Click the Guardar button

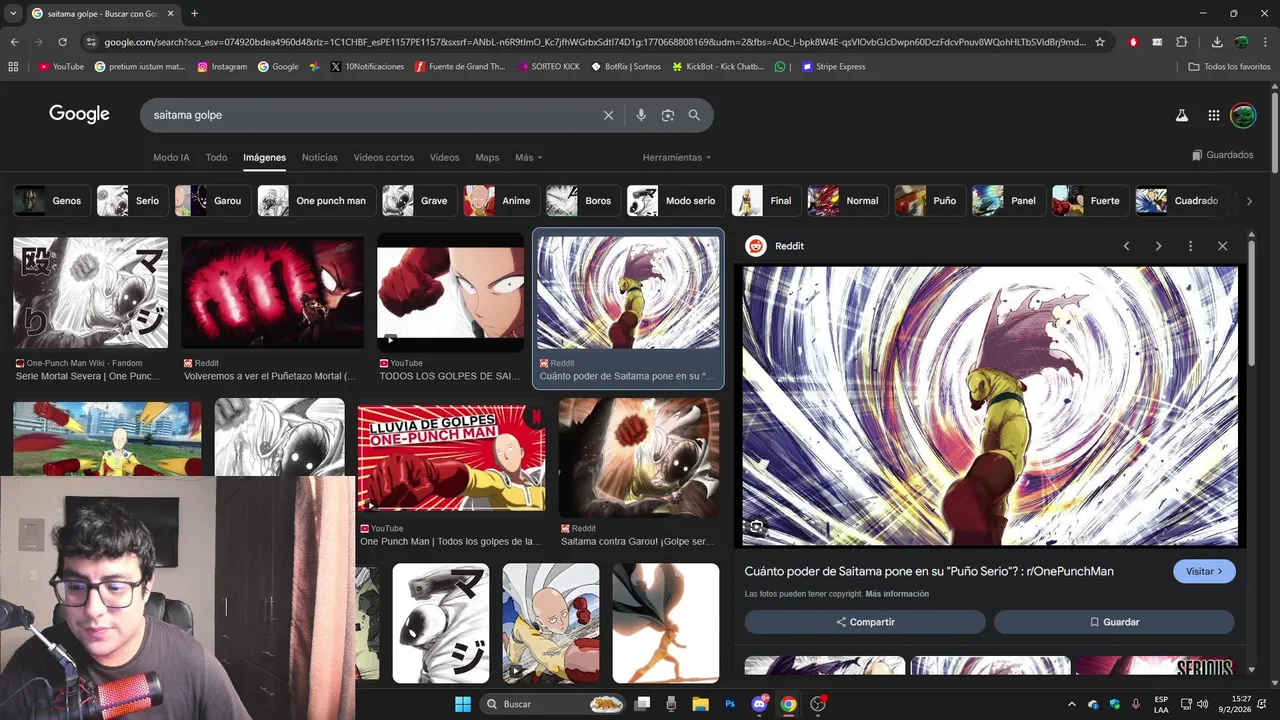pos(1114,622)
